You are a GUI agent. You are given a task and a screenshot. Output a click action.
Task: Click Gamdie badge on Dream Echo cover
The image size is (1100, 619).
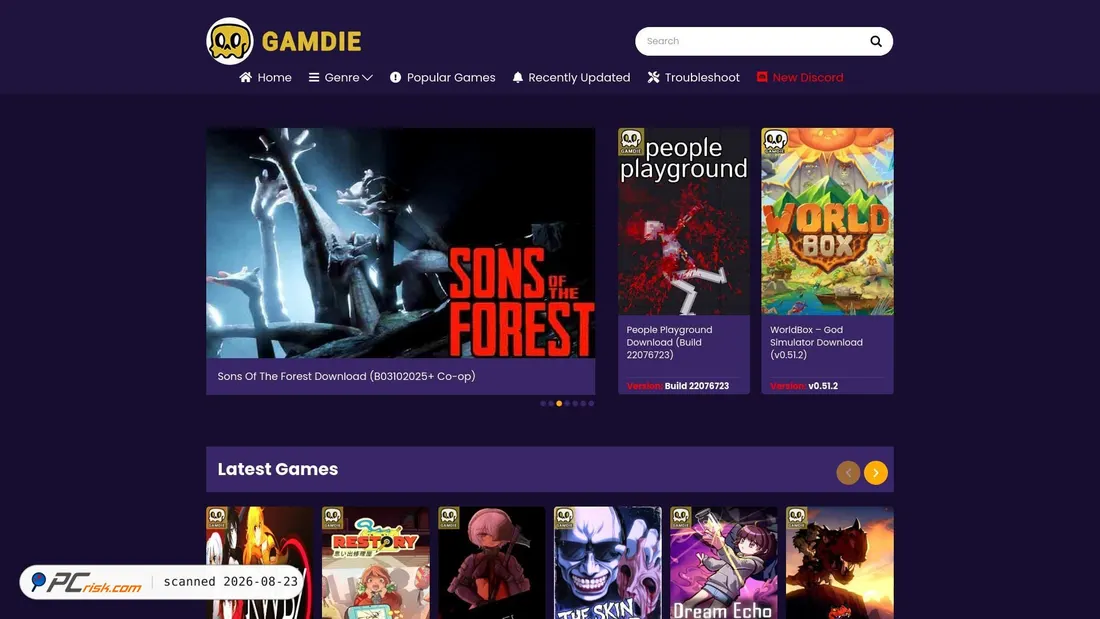coord(680,518)
